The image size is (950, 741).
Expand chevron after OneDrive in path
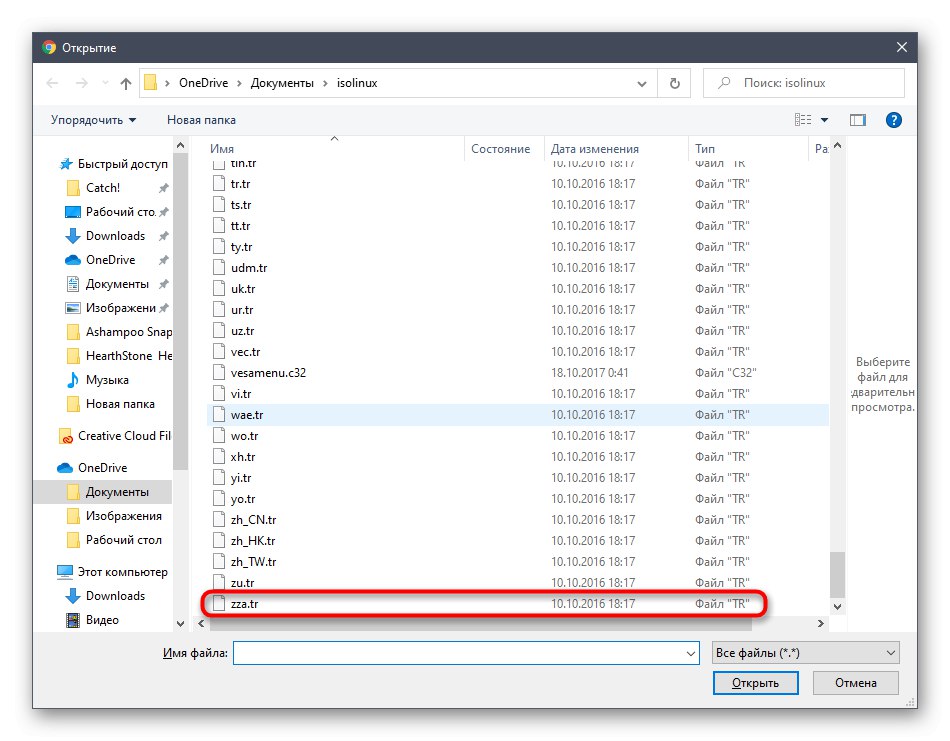point(239,83)
